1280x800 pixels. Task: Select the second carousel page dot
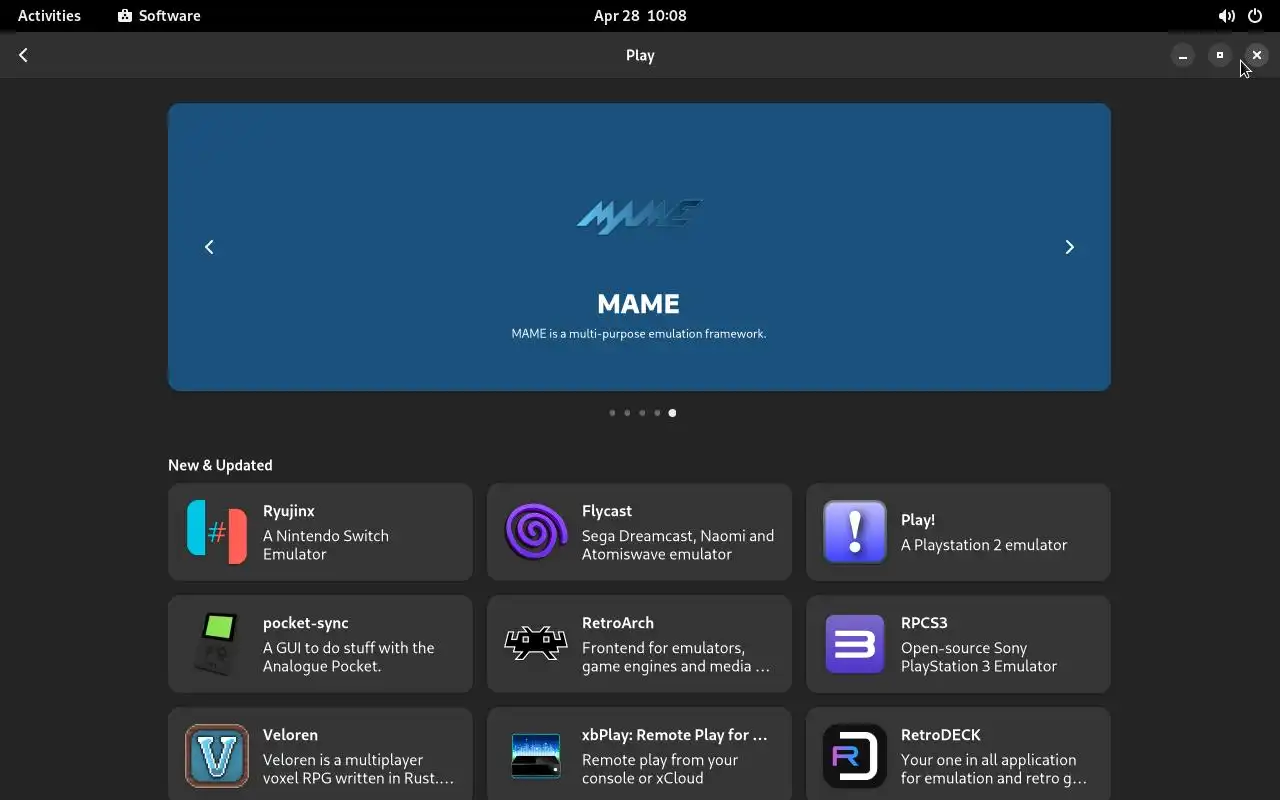click(627, 413)
